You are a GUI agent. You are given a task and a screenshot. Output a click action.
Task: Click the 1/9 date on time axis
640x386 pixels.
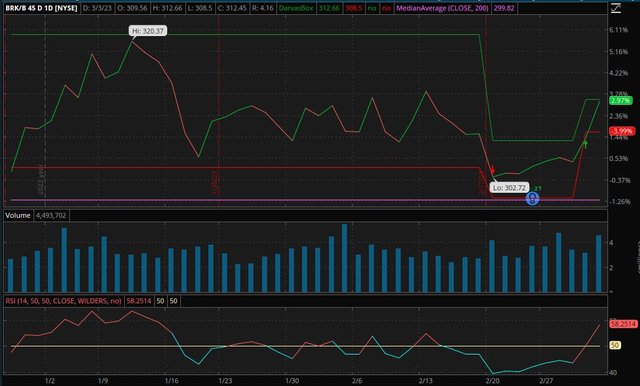tap(103, 381)
